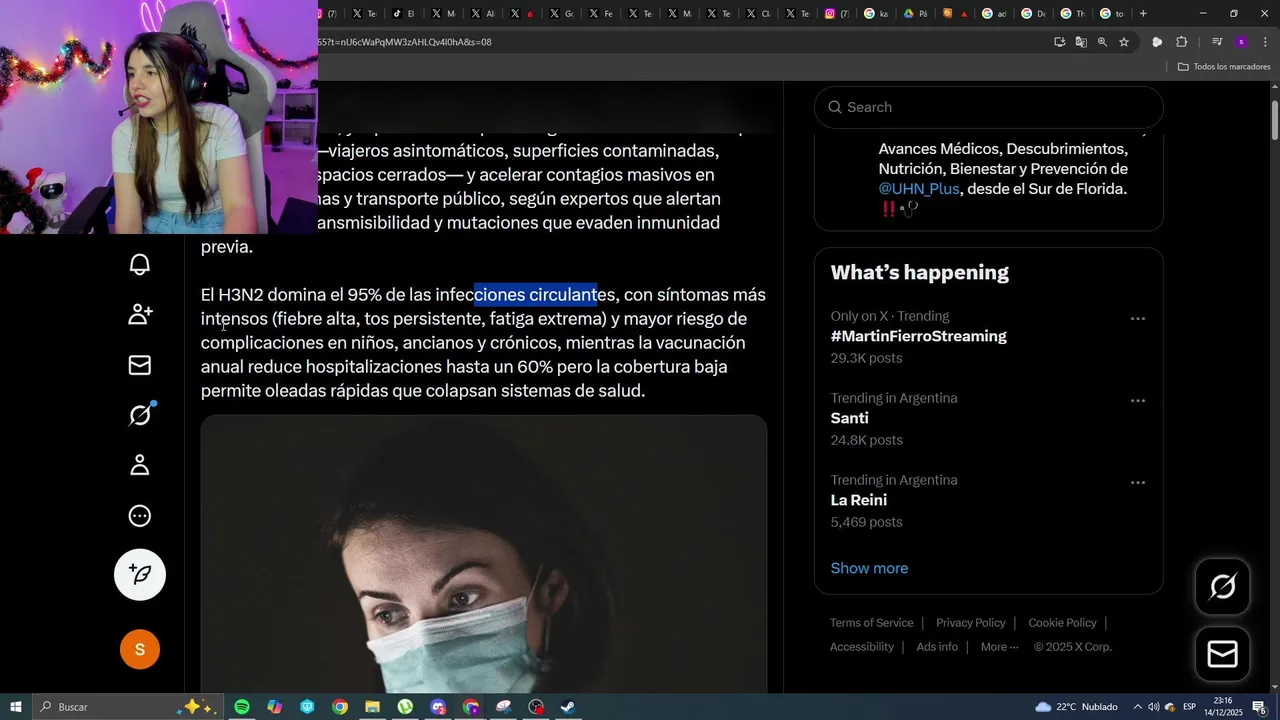This screenshot has height=720, width=1280.
Task: Open more options for Santi trend
Action: click(x=1138, y=401)
